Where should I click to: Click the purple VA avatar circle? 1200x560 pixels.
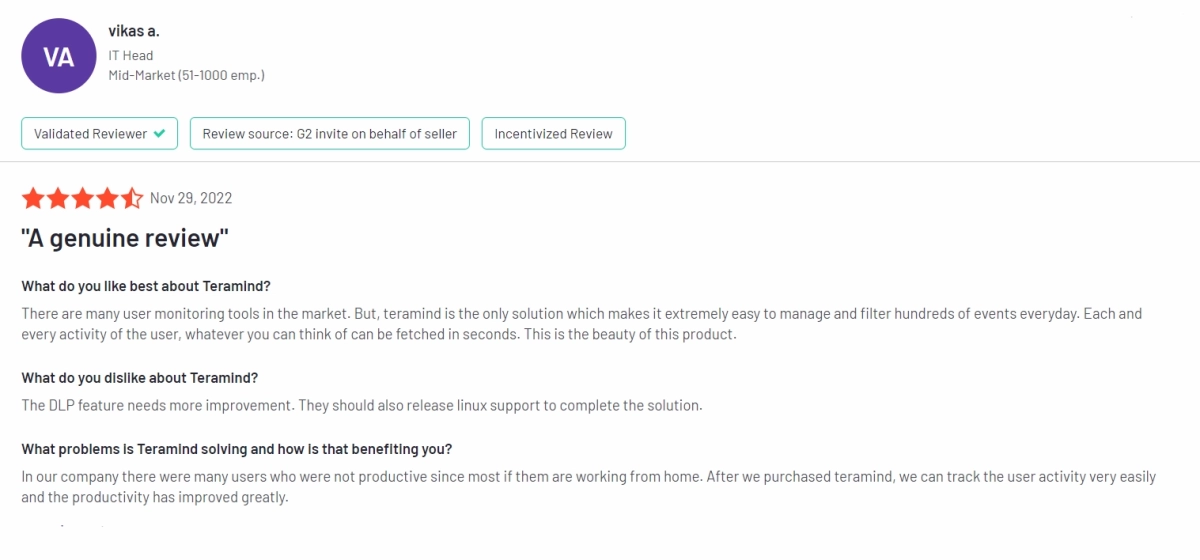coord(59,57)
